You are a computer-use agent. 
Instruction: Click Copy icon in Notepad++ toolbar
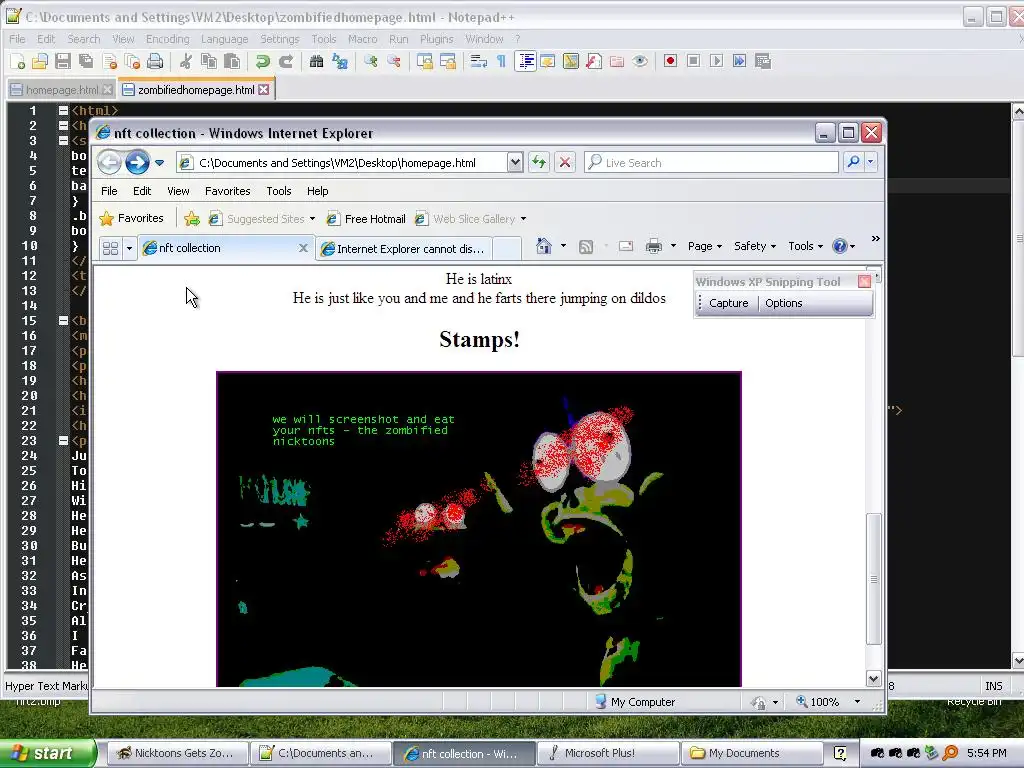[209, 61]
